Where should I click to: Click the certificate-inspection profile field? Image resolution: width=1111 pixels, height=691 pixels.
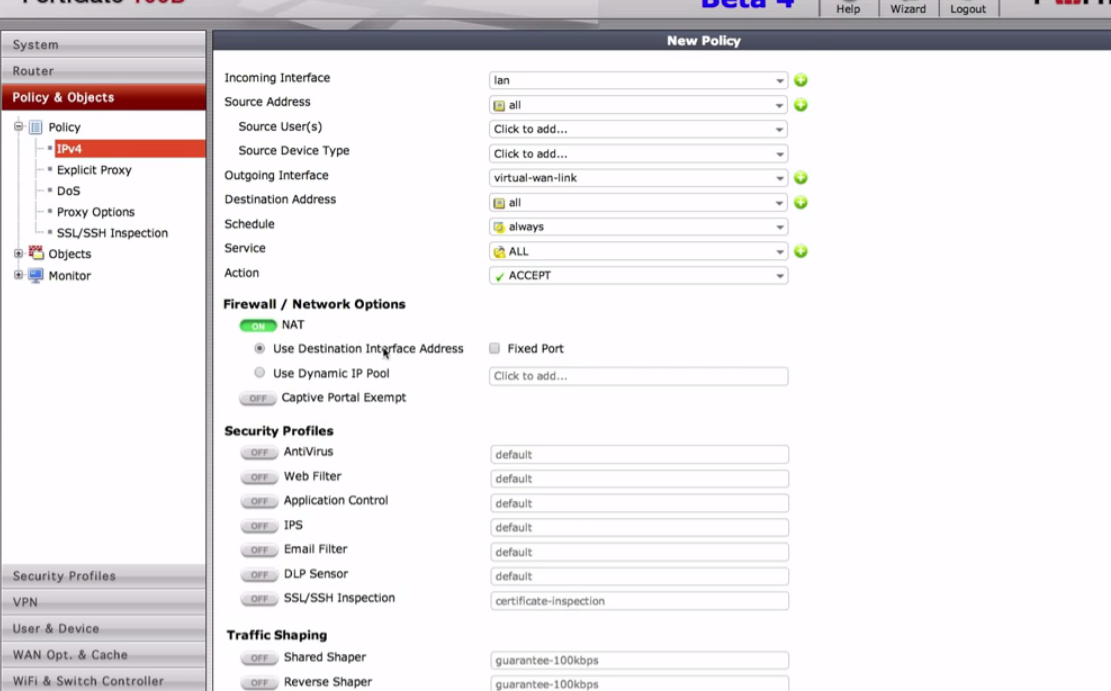click(x=639, y=601)
